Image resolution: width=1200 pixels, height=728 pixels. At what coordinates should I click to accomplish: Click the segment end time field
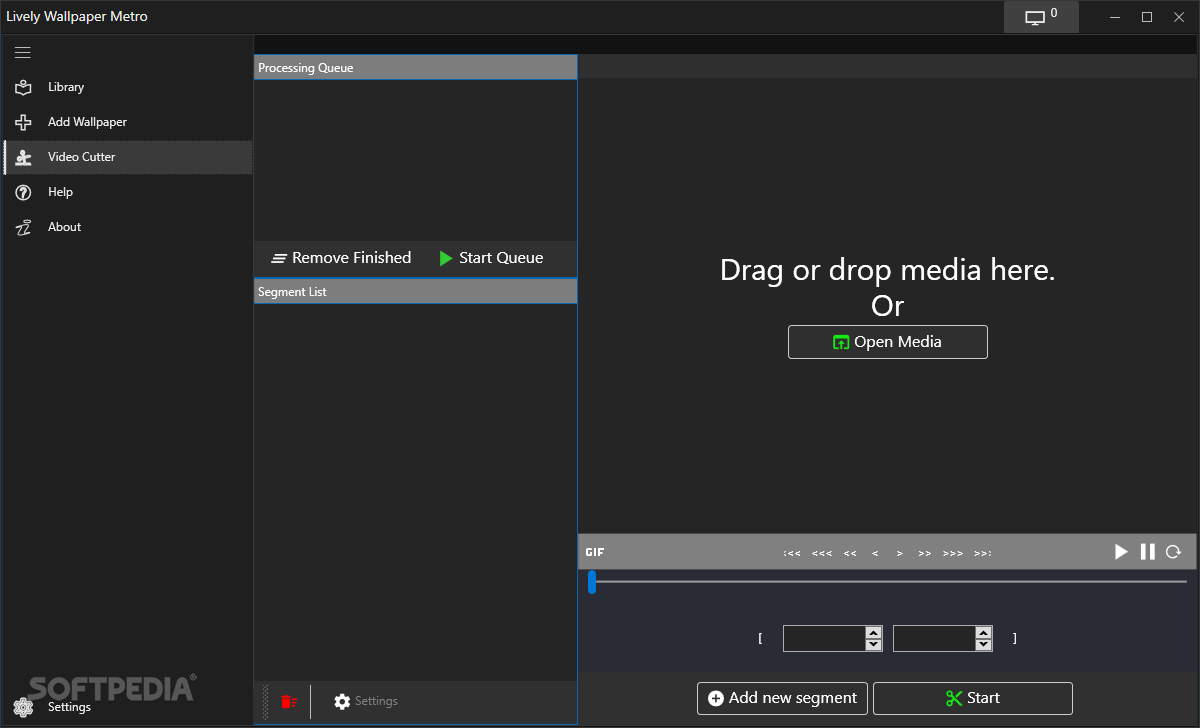click(934, 638)
